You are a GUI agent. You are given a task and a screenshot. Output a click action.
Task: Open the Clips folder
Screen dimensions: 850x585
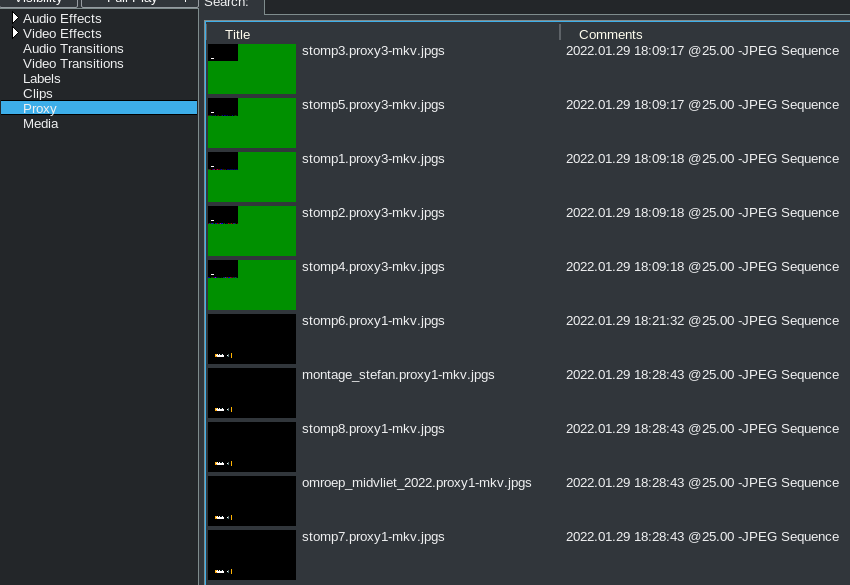tap(38, 93)
